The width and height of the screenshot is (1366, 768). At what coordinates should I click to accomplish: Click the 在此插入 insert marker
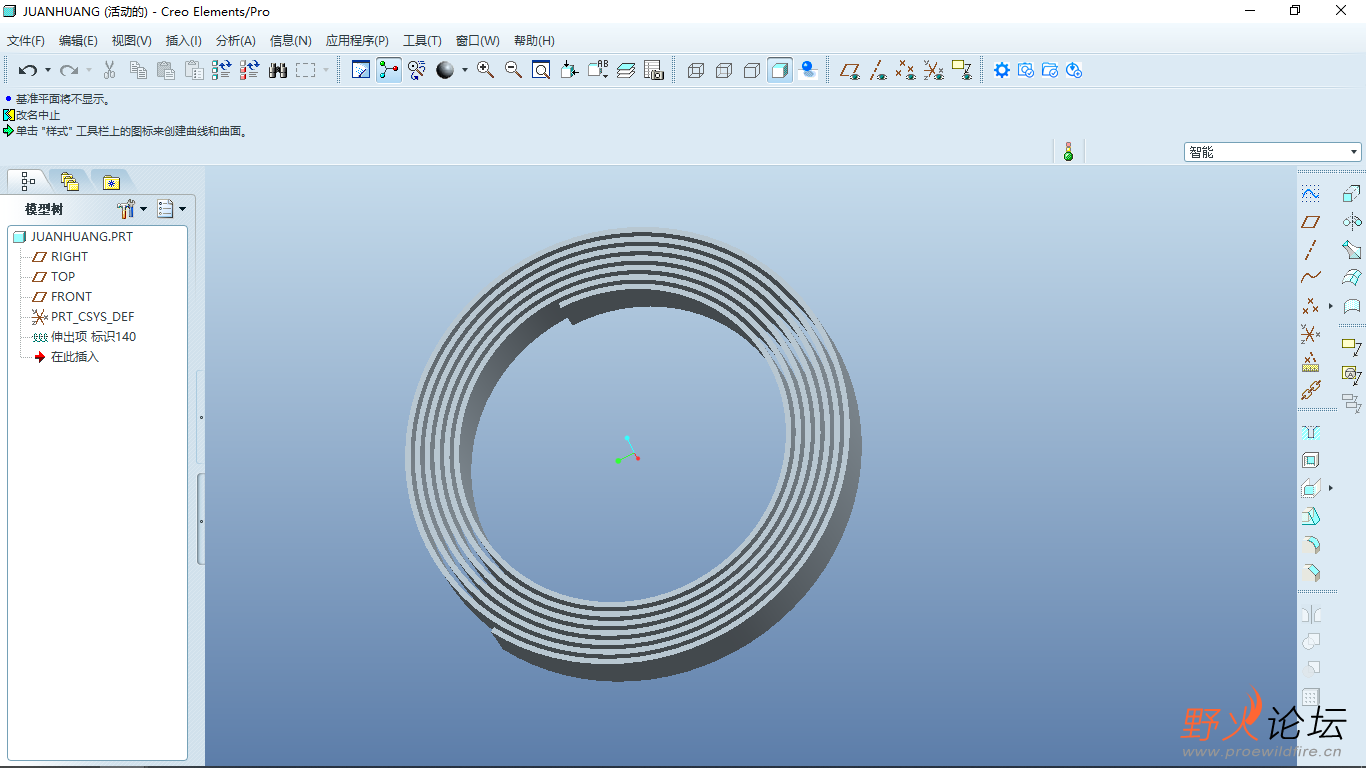(66, 357)
